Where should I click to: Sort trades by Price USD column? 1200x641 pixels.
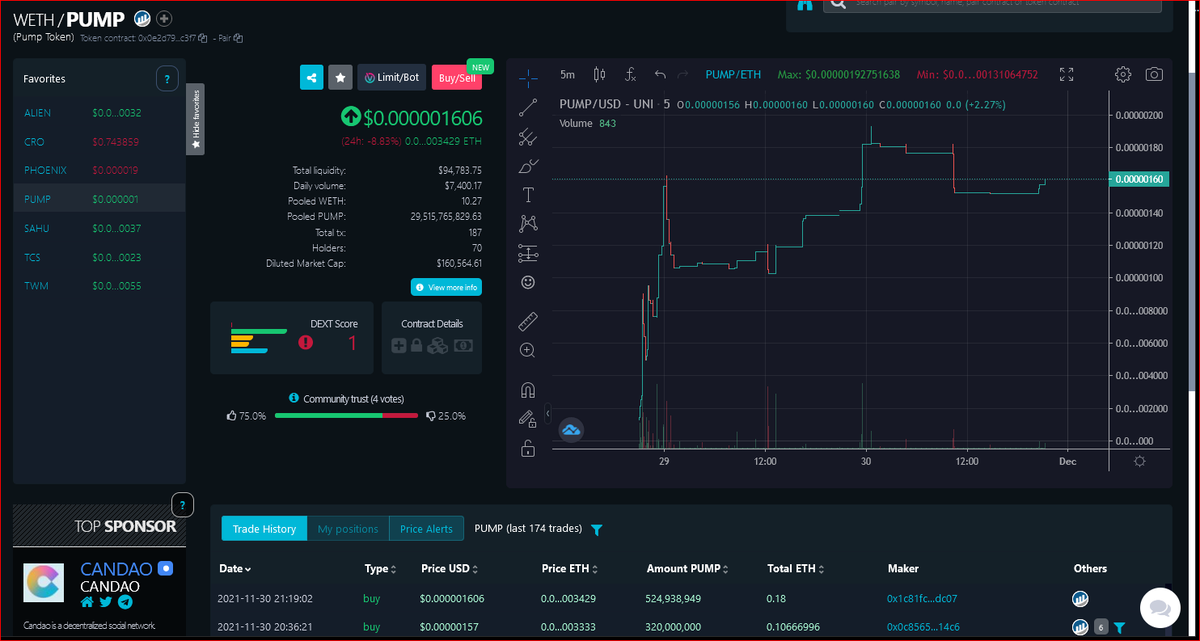click(x=450, y=569)
